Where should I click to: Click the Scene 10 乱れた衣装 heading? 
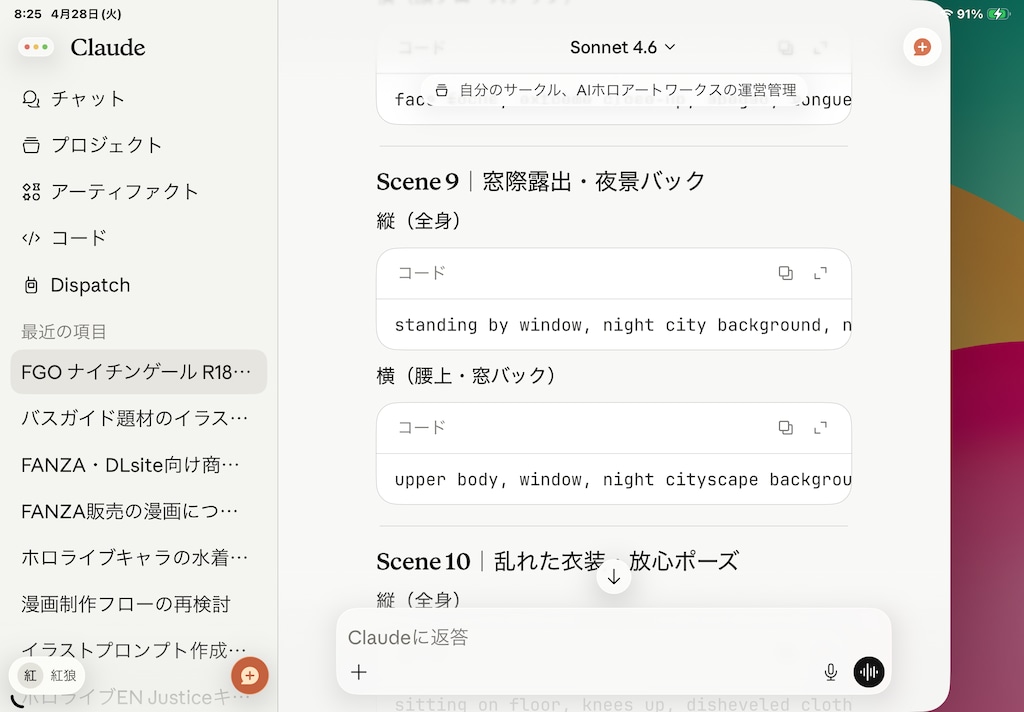point(557,561)
